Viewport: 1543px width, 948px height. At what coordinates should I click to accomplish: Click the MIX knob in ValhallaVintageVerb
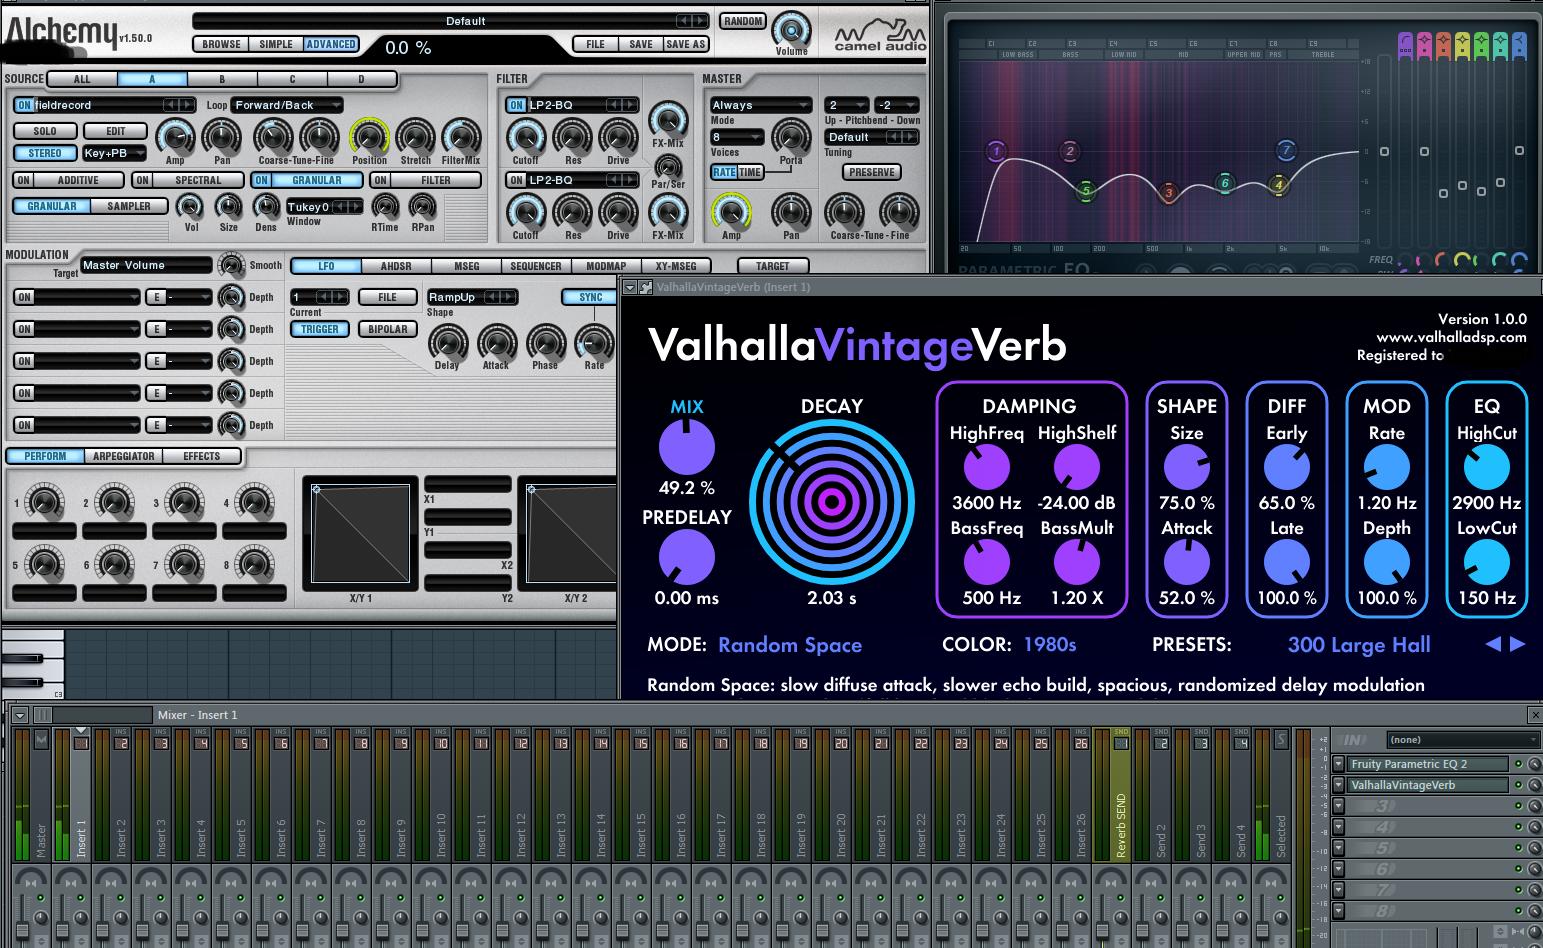click(686, 447)
